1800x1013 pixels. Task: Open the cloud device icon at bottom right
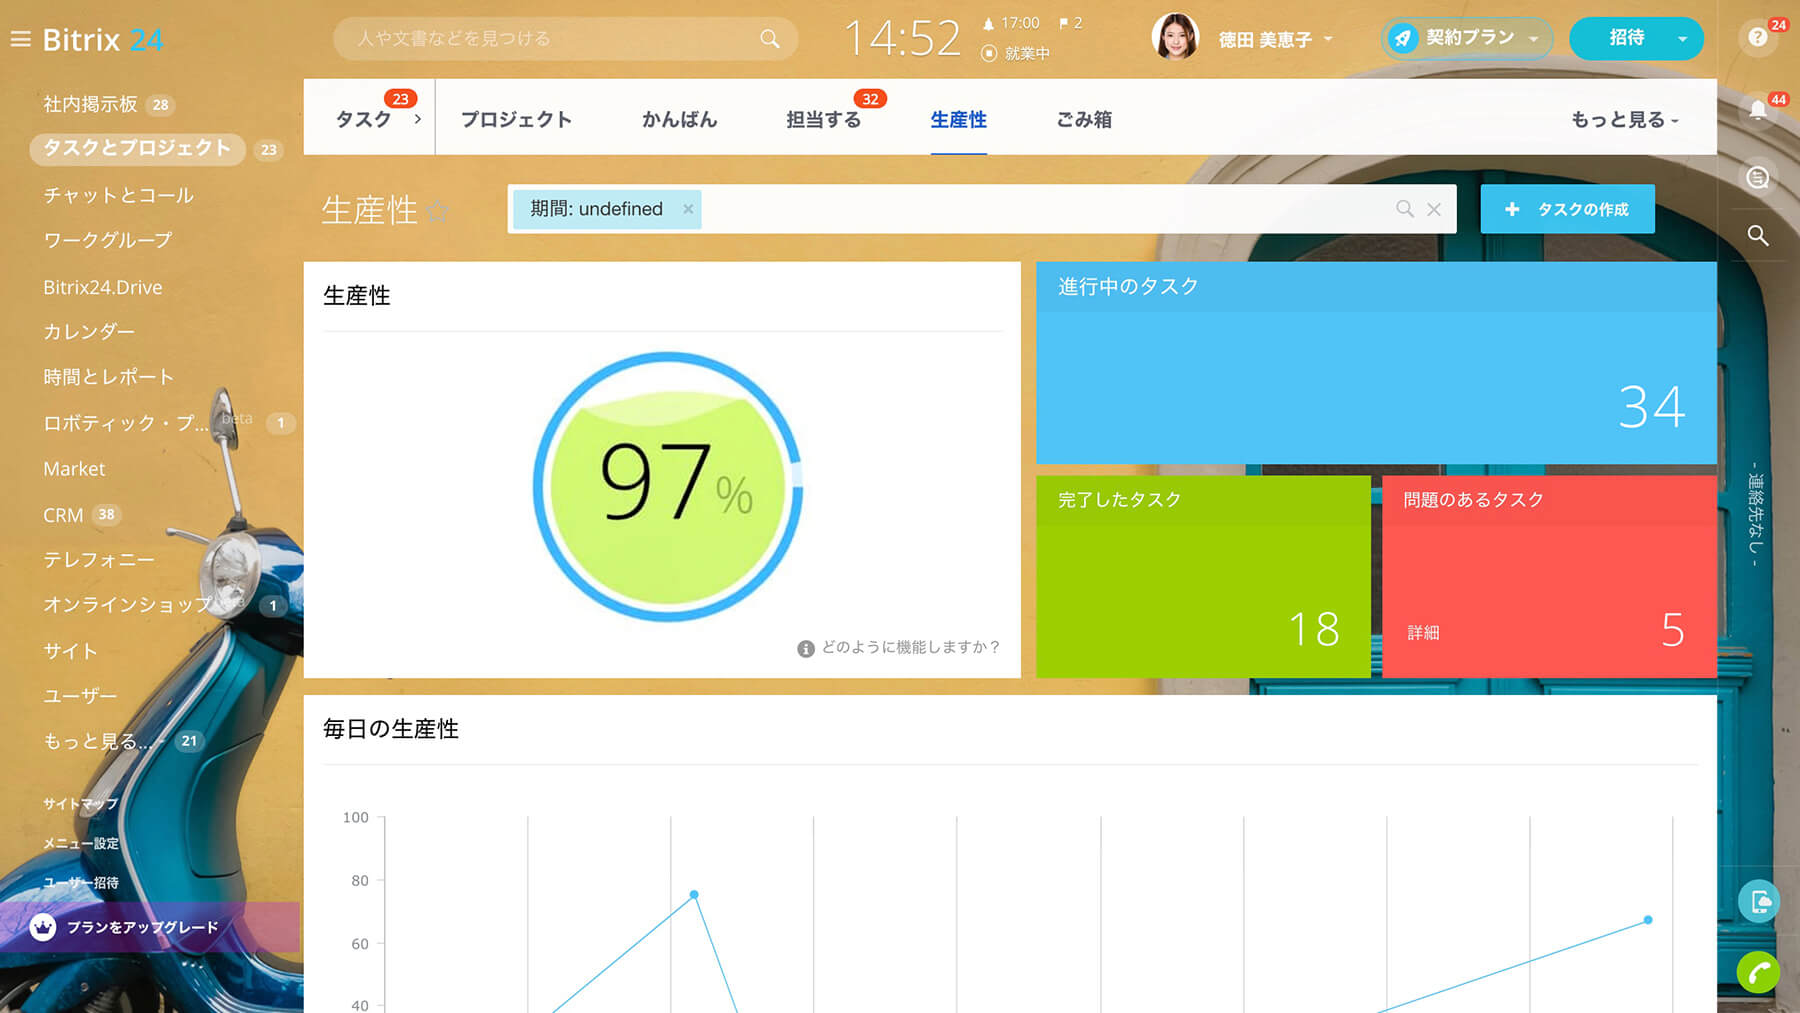coord(1759,901)
